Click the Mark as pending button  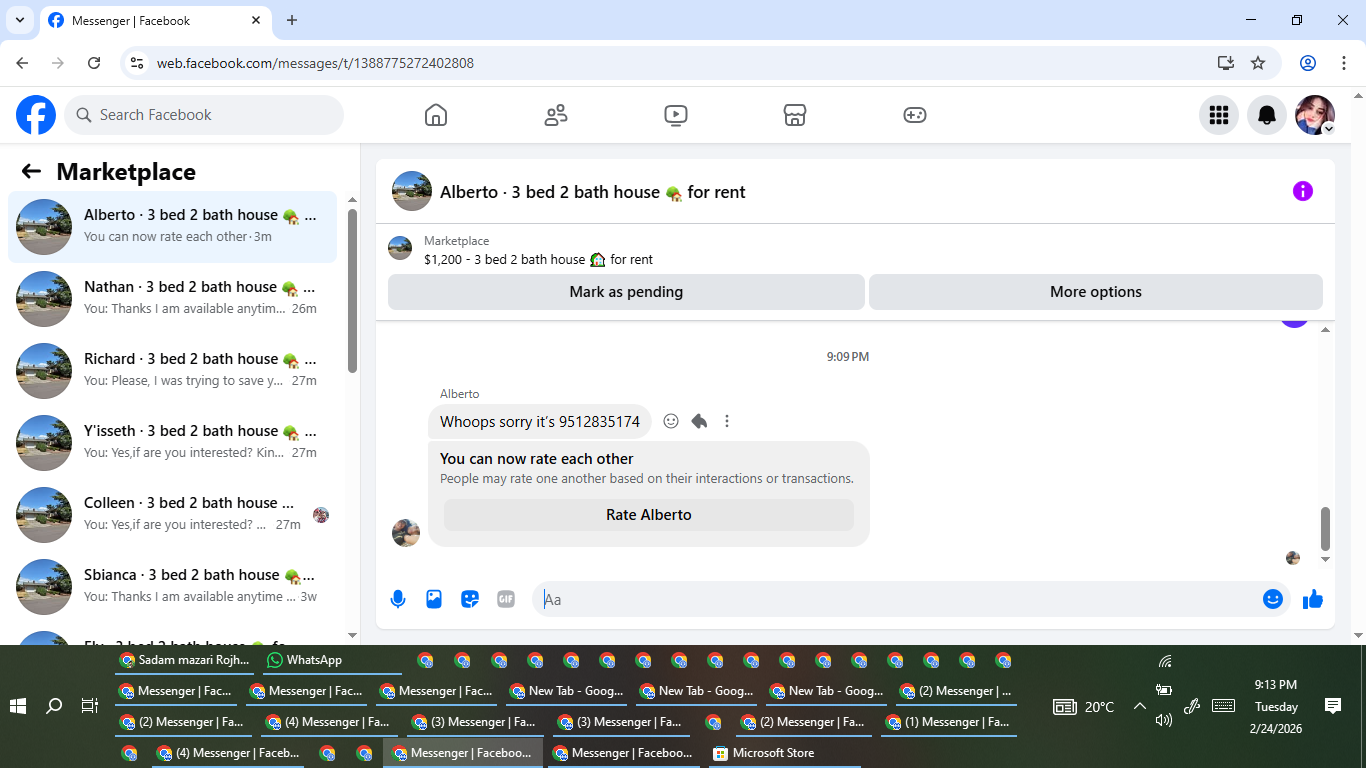[626, 292]
